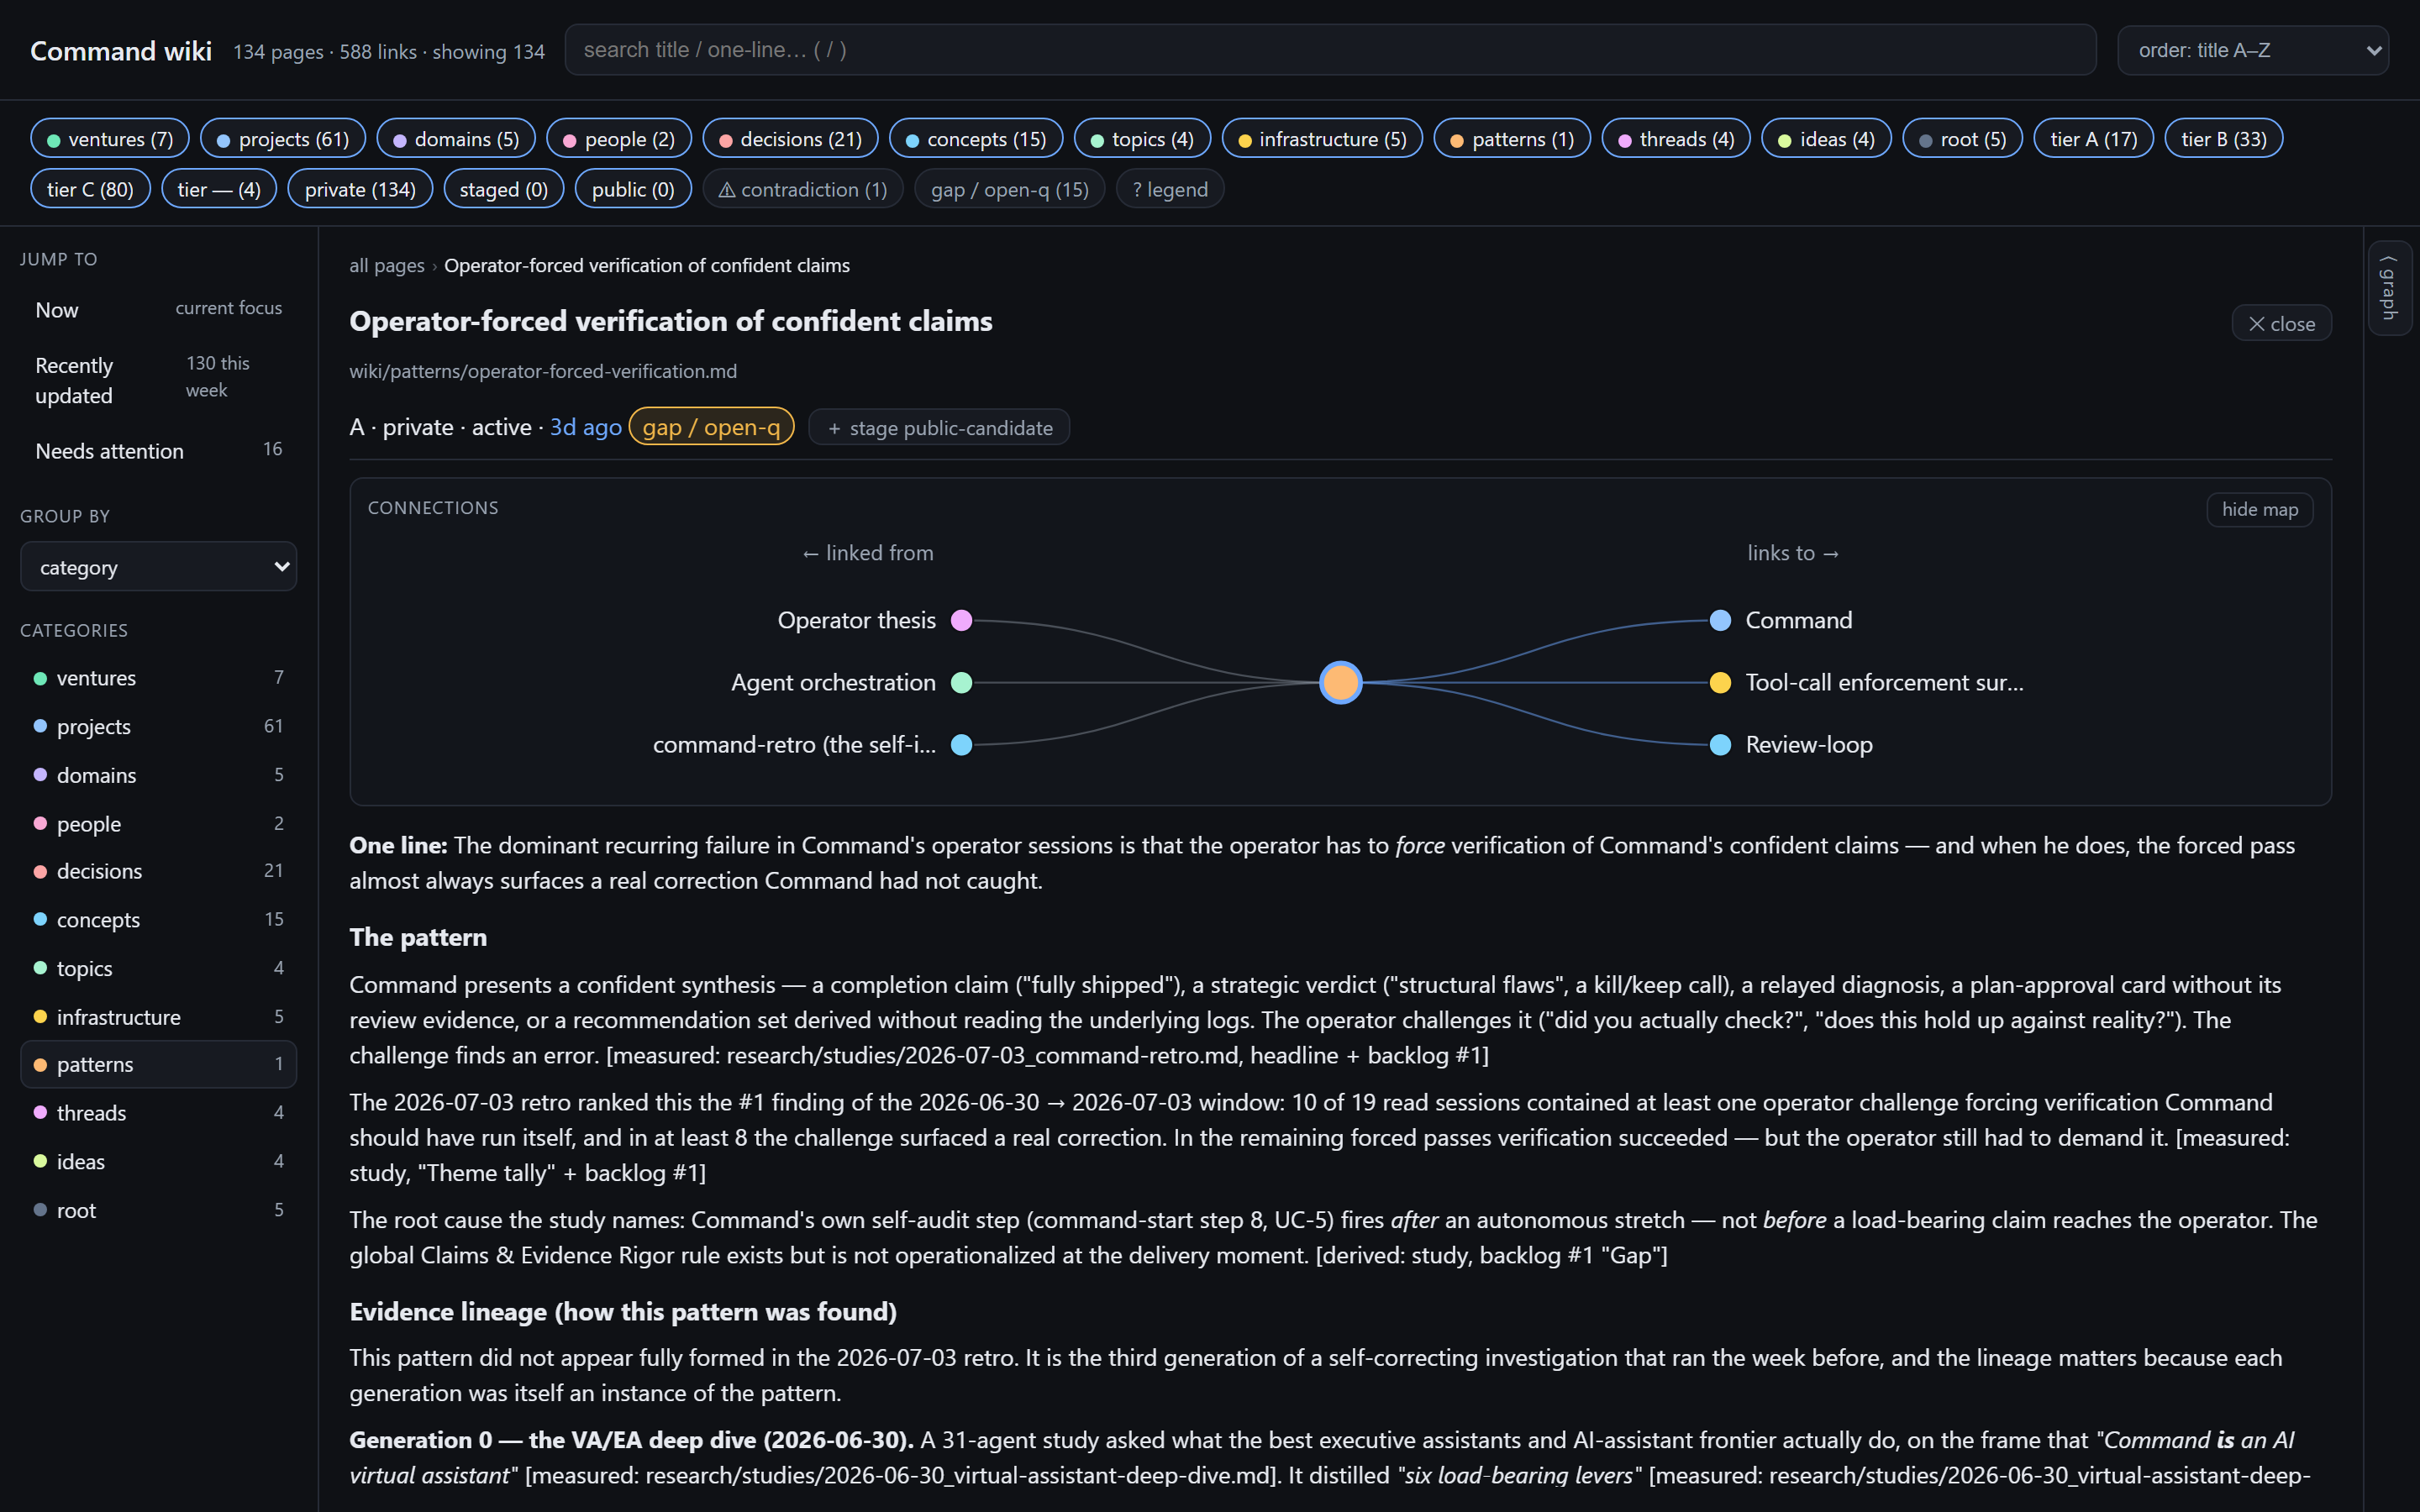Select decisions category in sidebar
The image size is (2420, 1512).
tap(158, 871)
